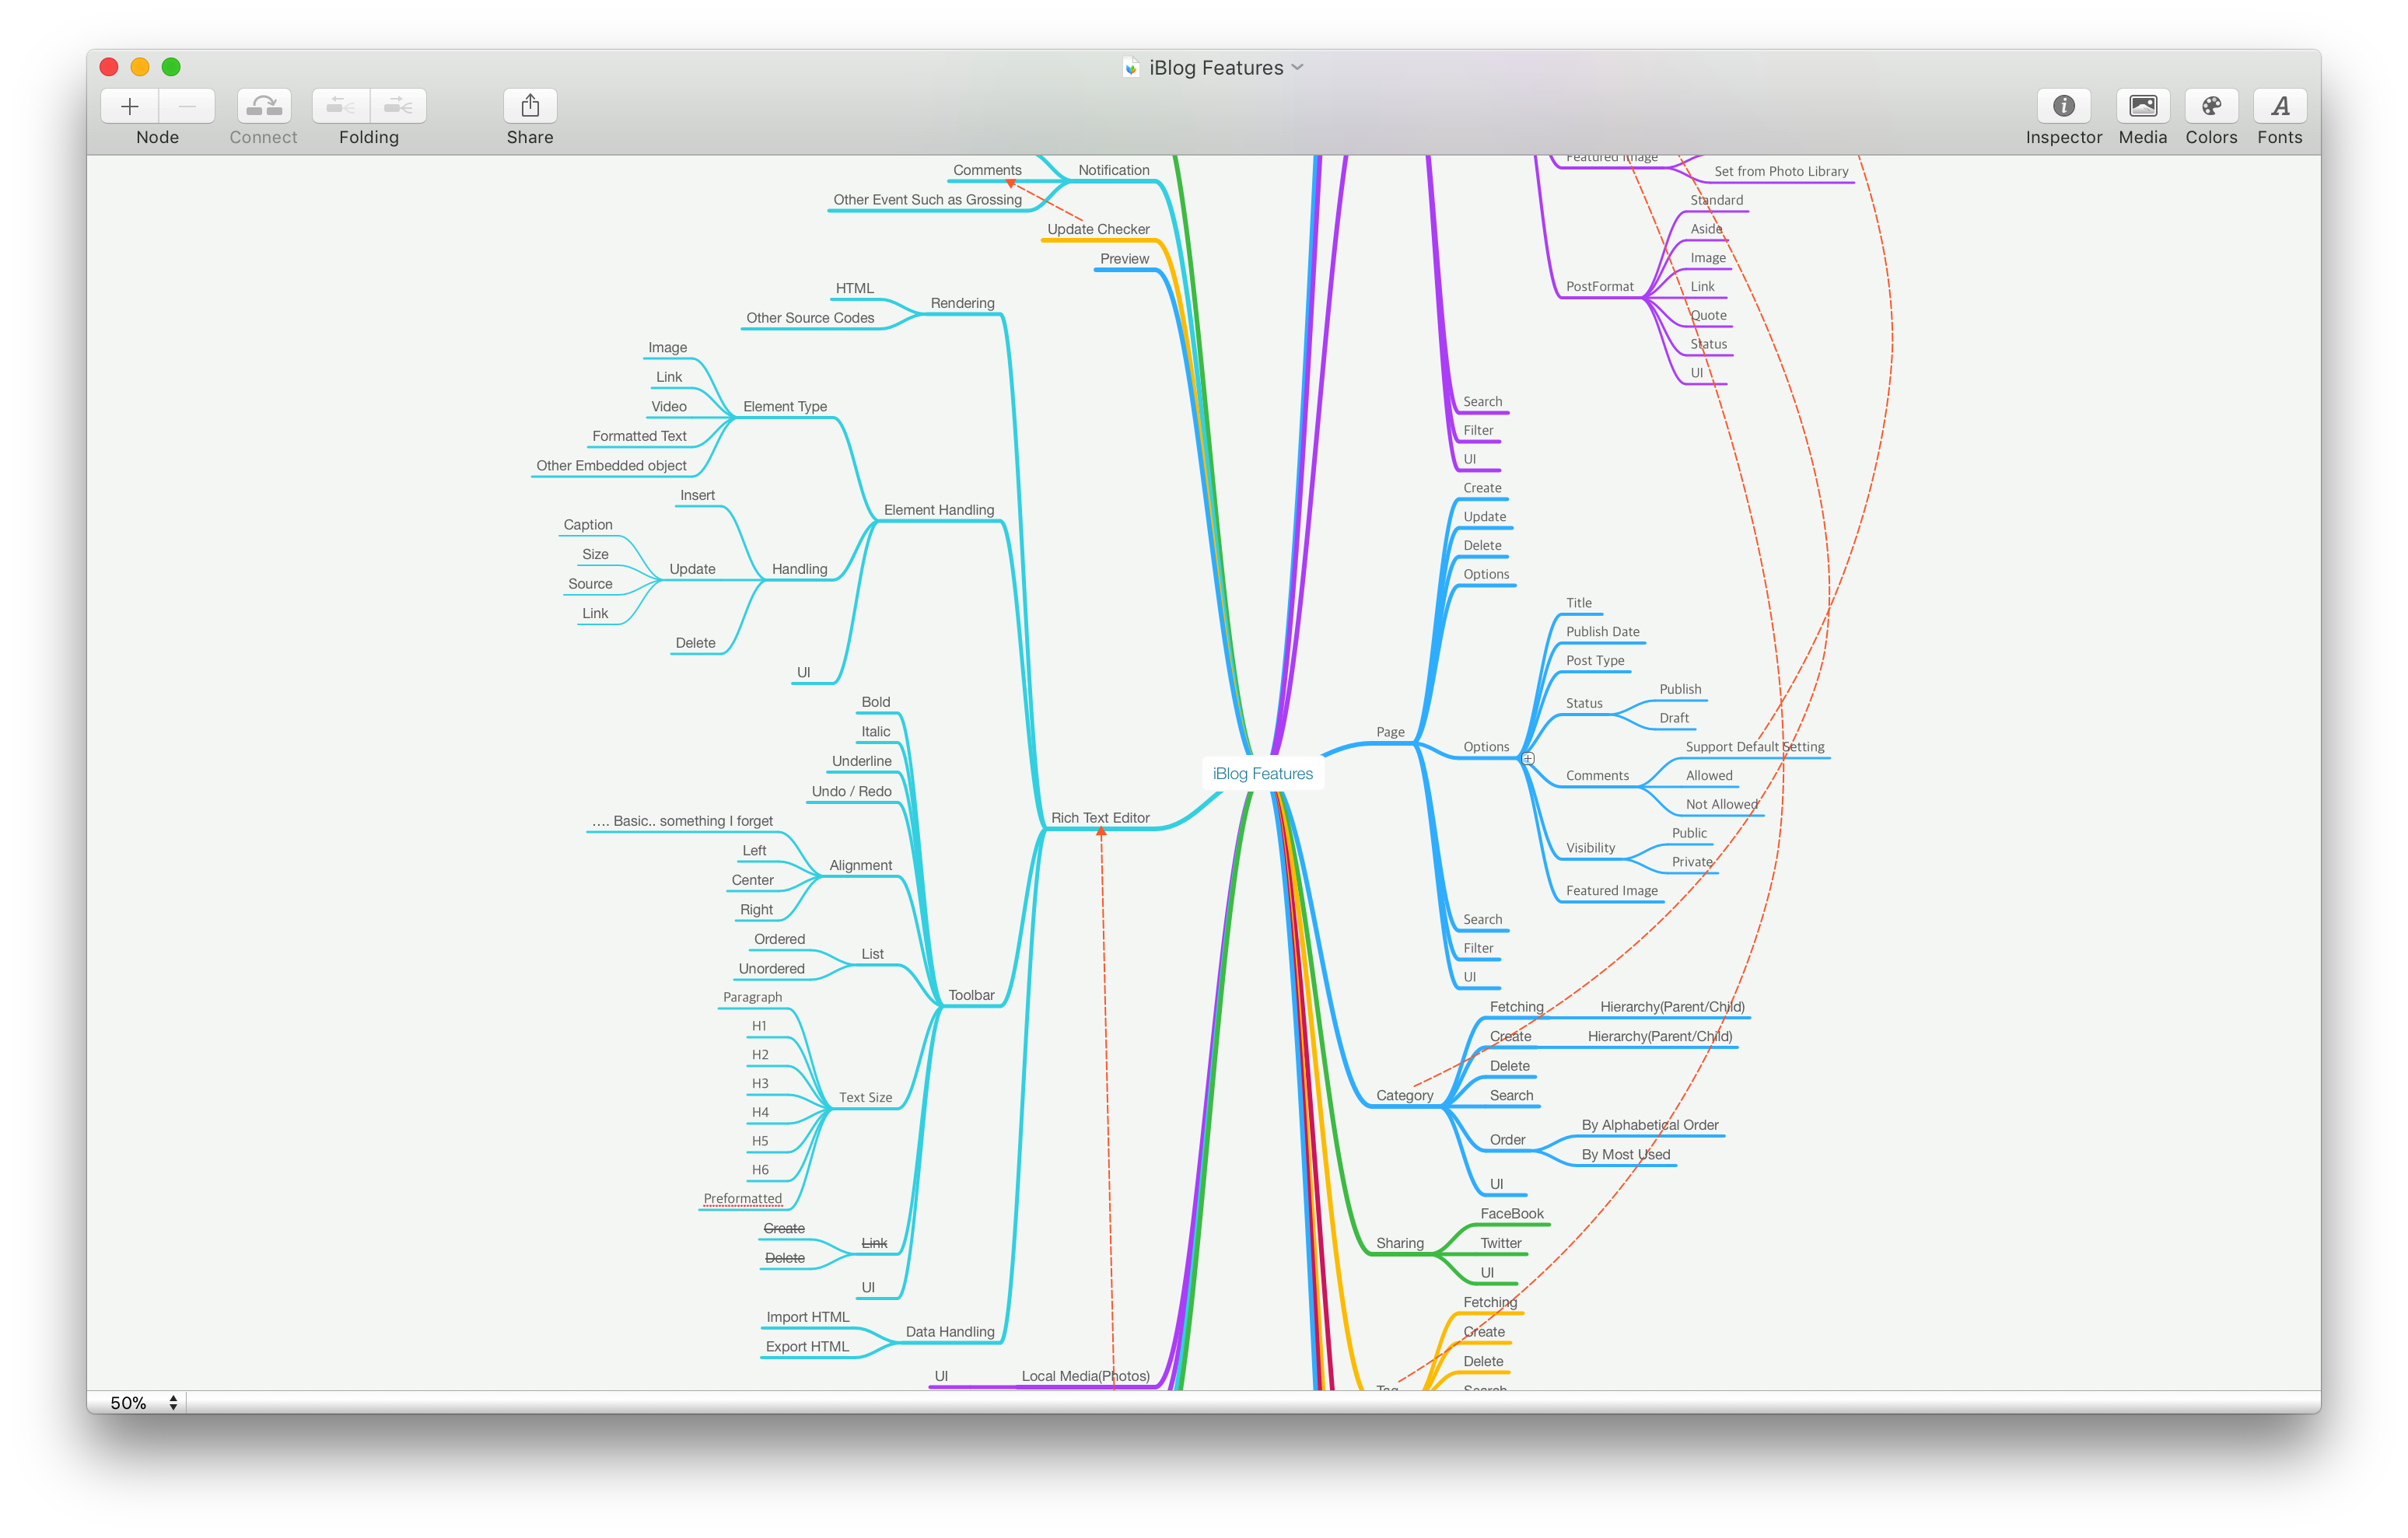The width and height of the screenshot is (2408, 1538).
Task: Fold branches with the left Folding icon
Action: click(340, 106)
